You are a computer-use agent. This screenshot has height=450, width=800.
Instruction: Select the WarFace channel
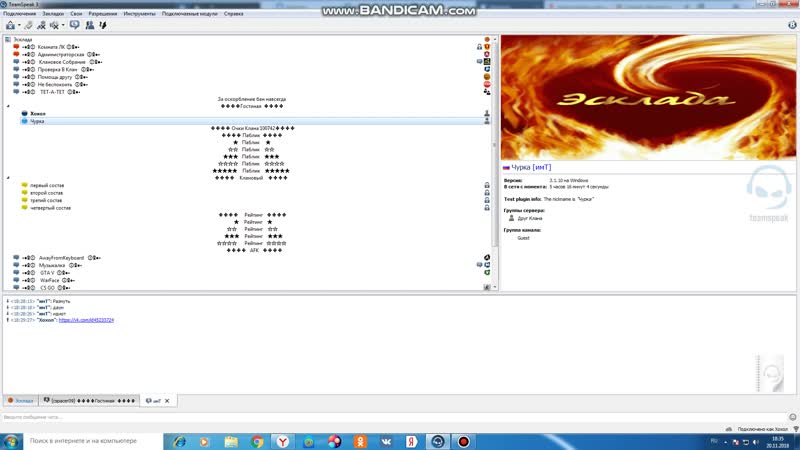click(x=49, y=281)
